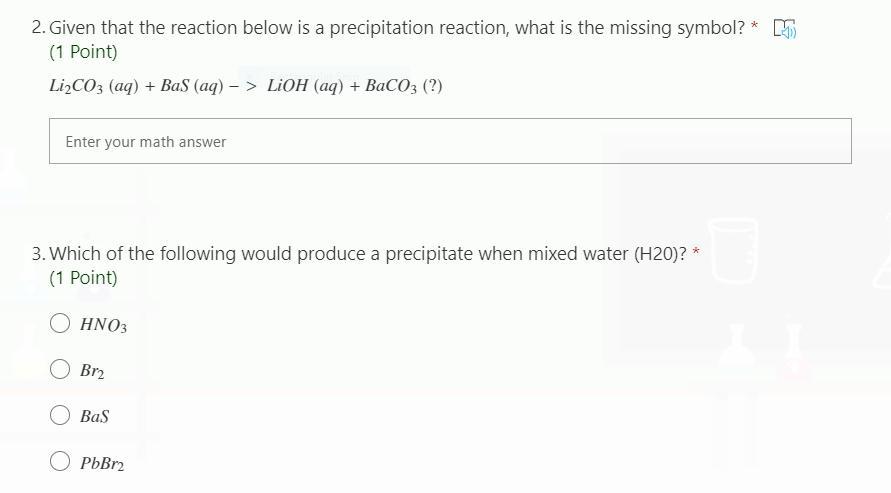Click the 'Enter your math answer' field
Image resolution: width=891 pixels, height=493 pixels.
coord(450,142)
